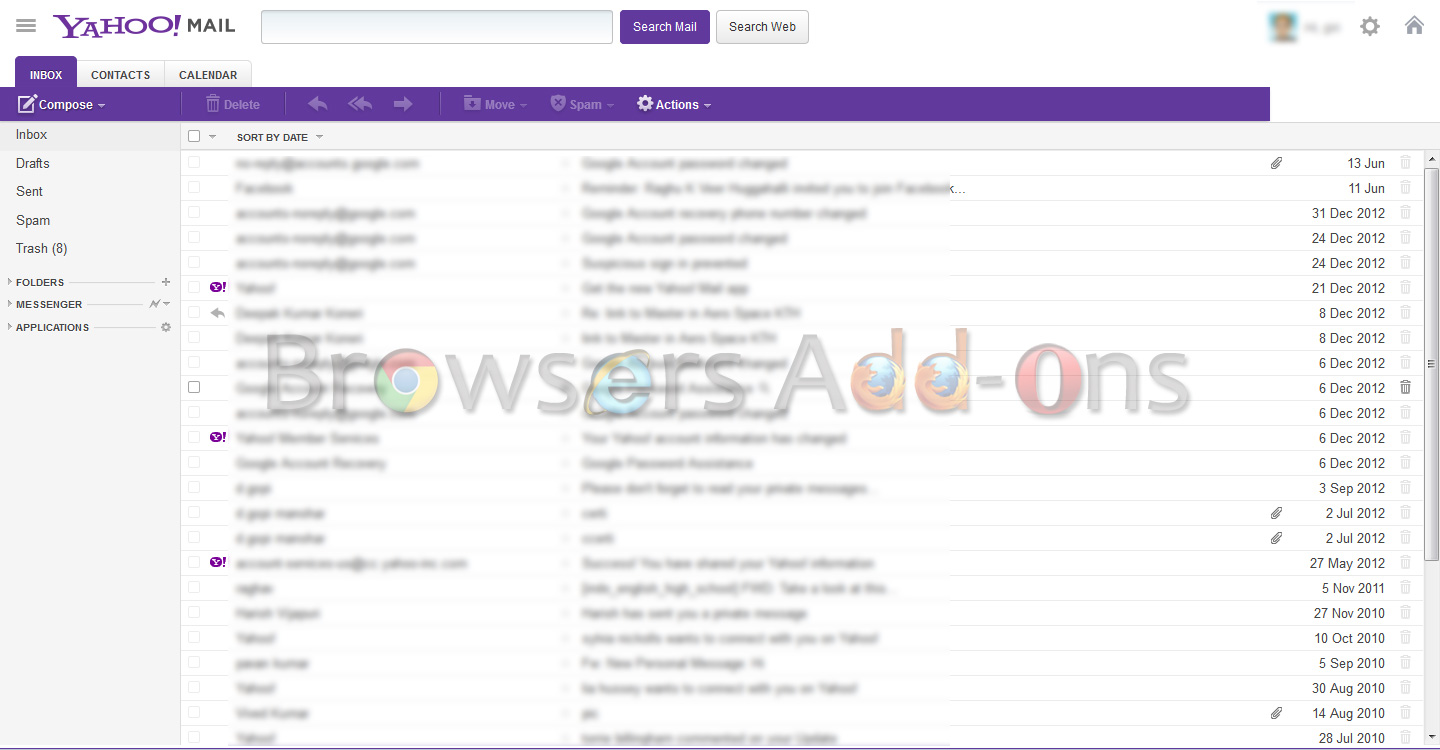Select the 11 Jun email checkbox

(194, 187)
